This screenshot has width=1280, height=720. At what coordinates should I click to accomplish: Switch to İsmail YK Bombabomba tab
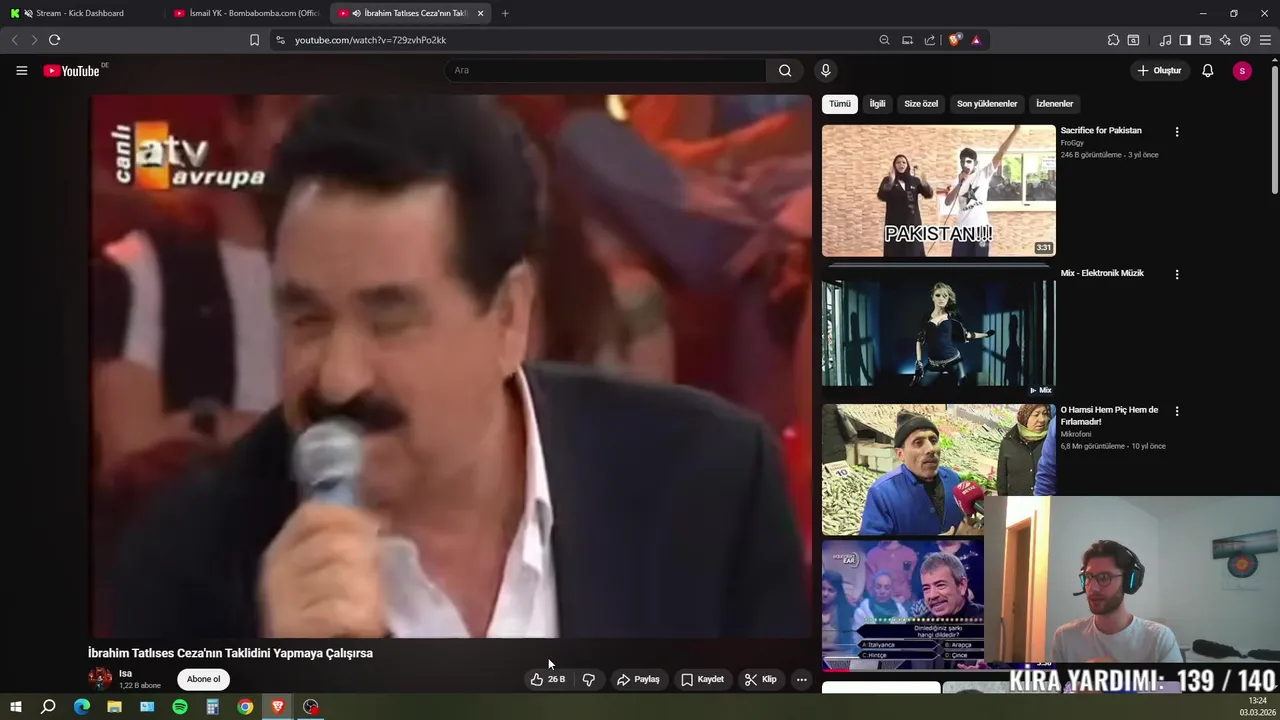tap(246, 13)
